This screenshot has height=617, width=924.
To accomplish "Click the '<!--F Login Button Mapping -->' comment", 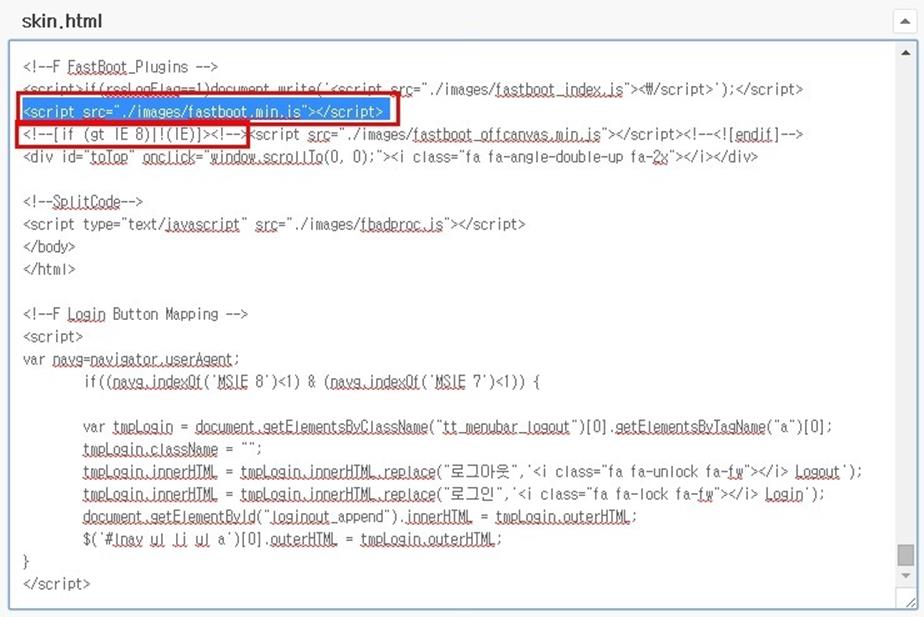I will [x=135, y=314].
